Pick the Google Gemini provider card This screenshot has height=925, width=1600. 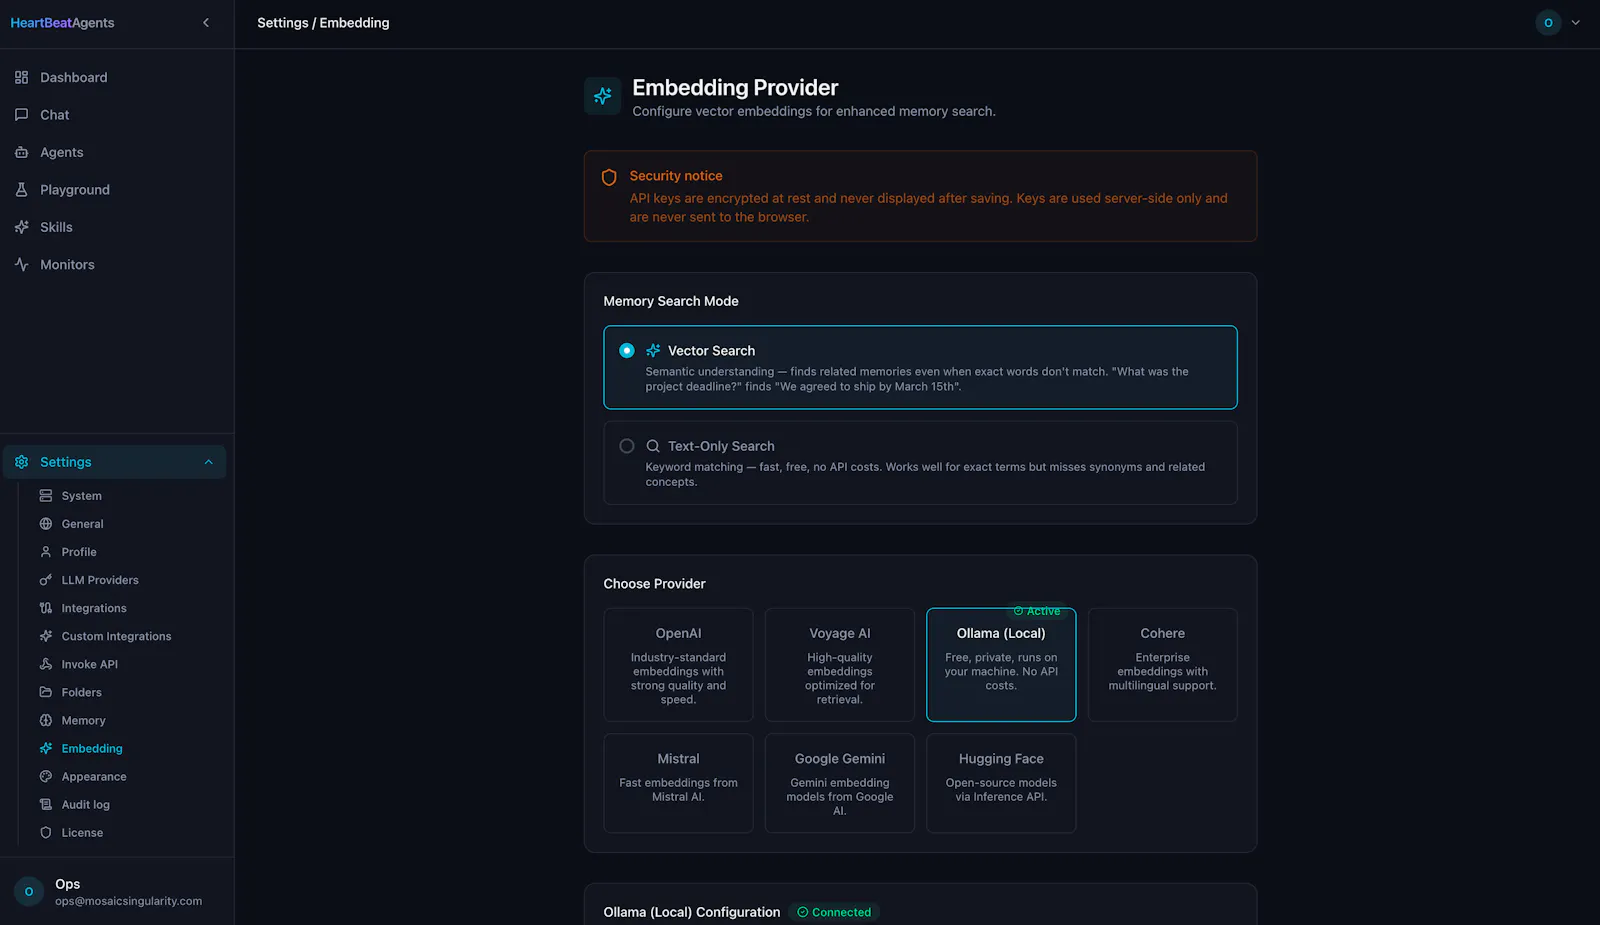pos(840,783)
